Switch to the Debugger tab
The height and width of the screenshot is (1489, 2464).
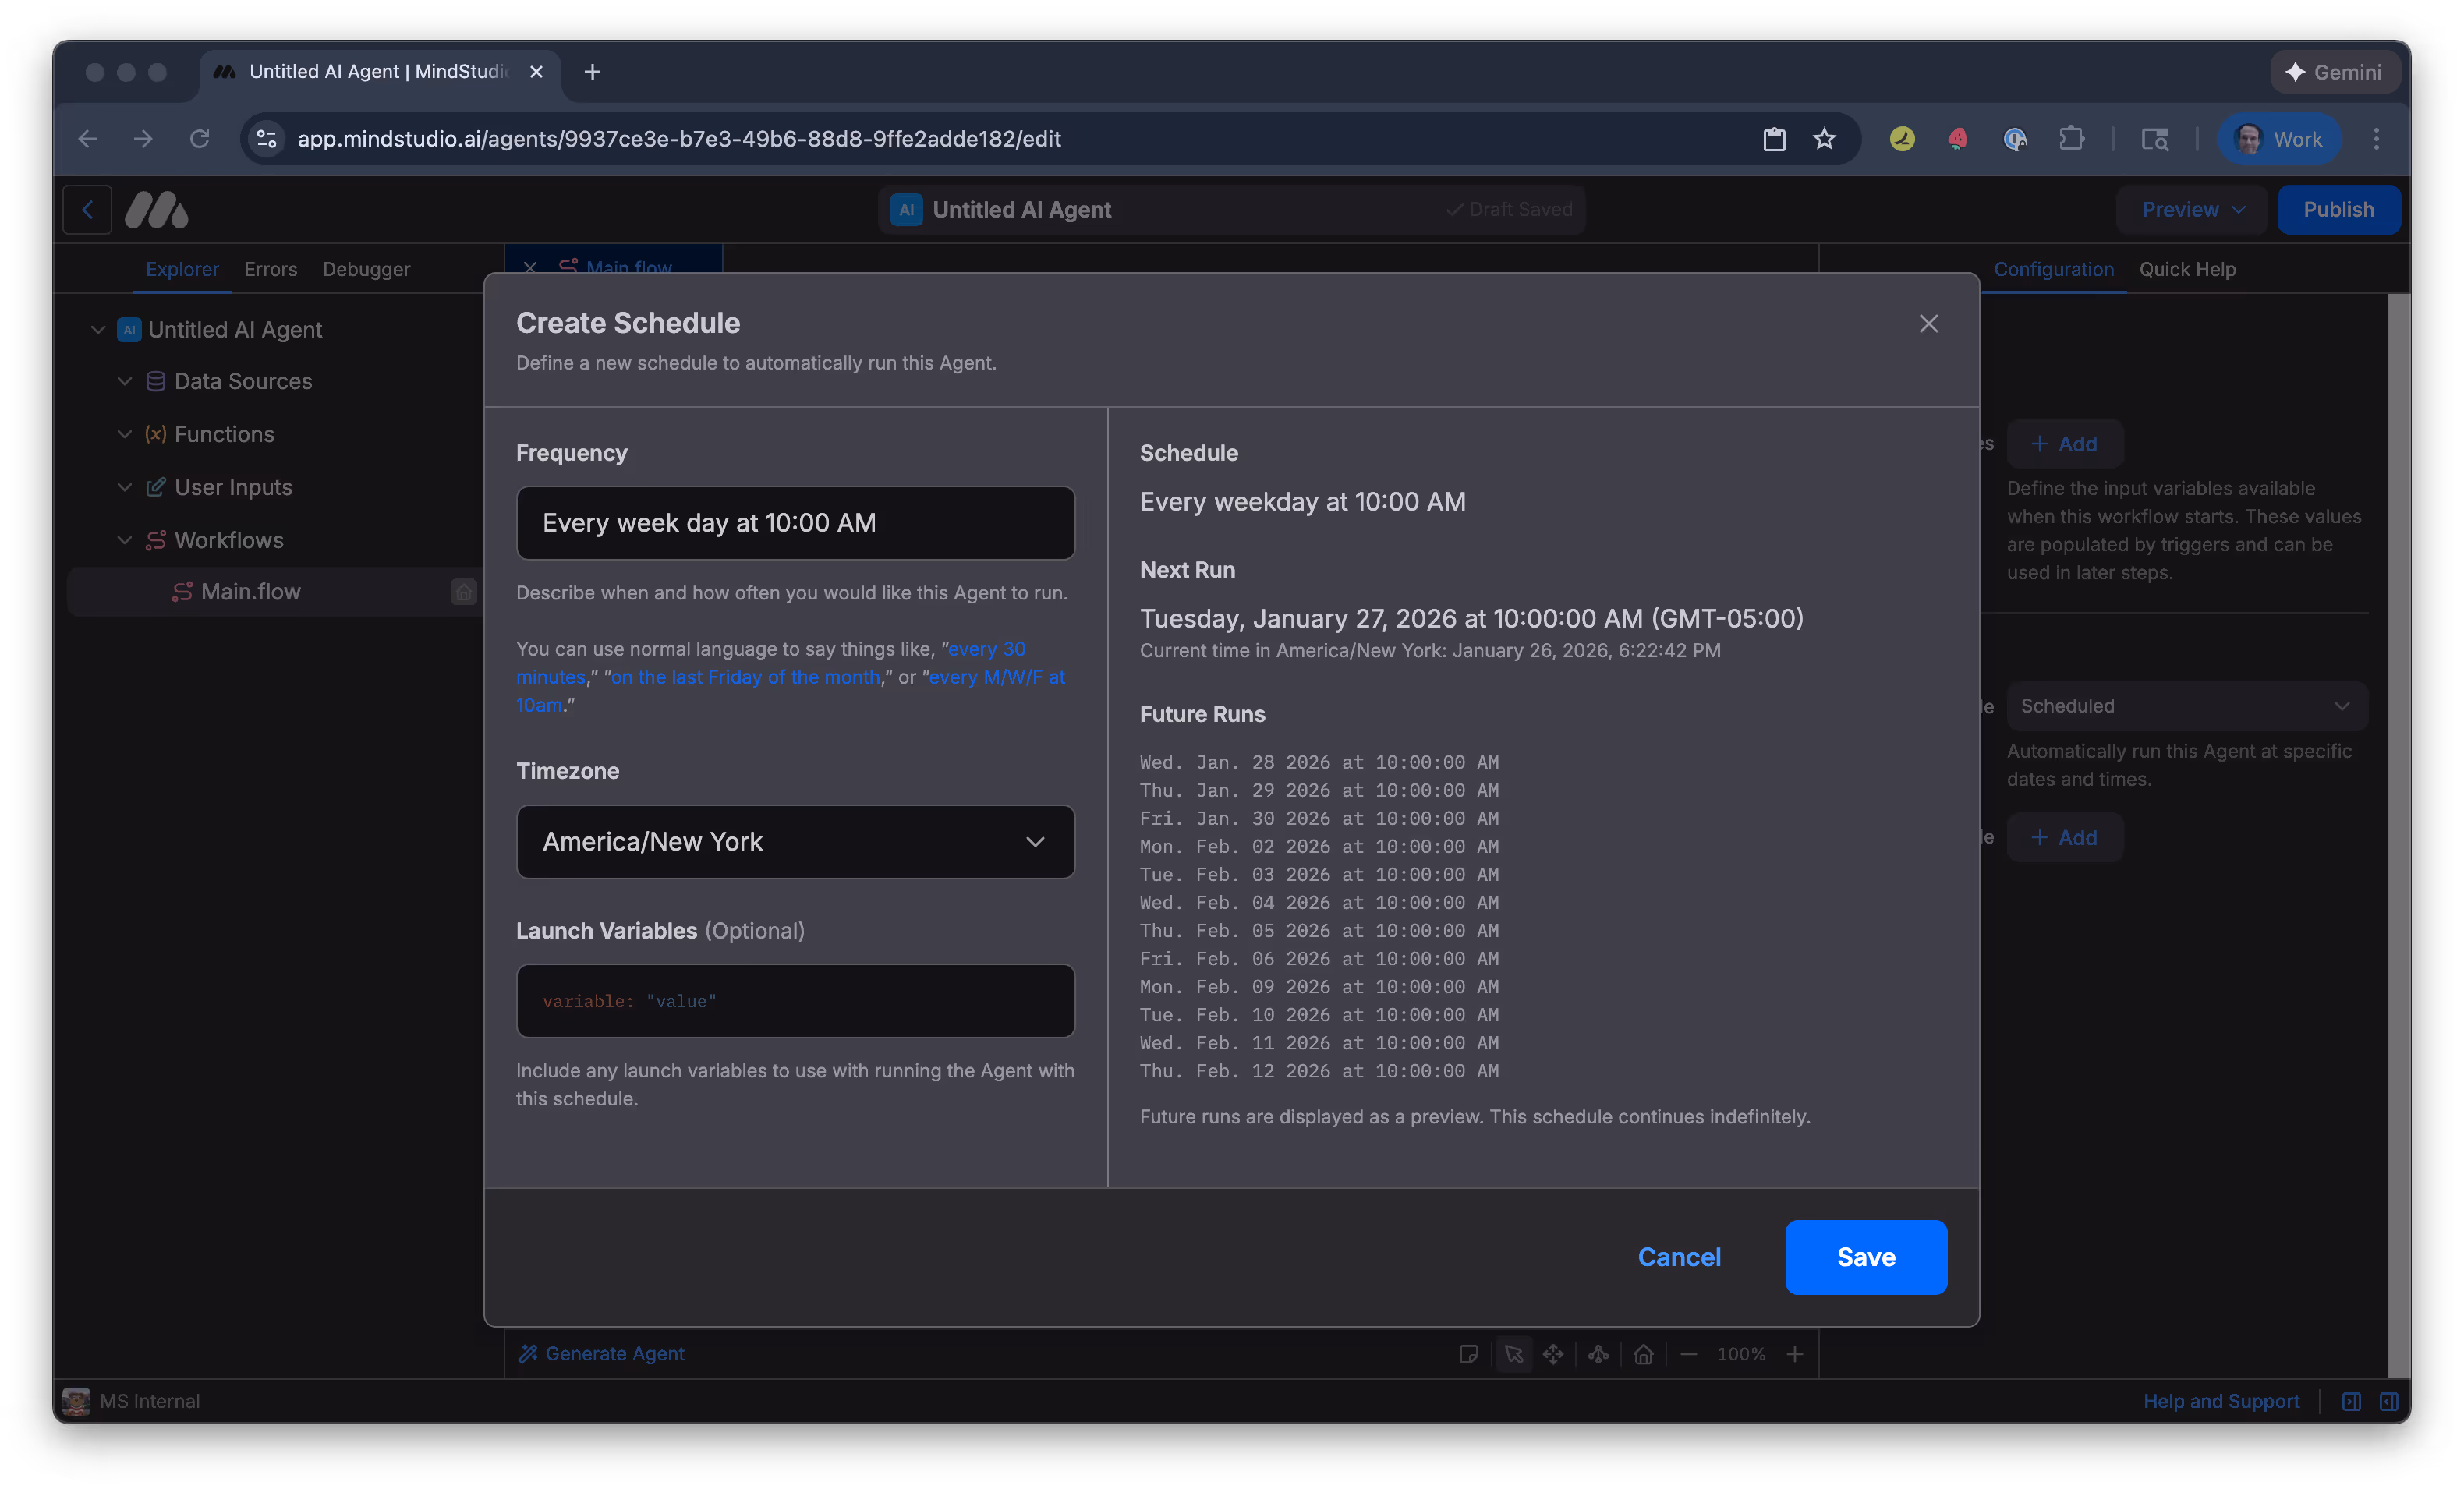pos(365,269)
